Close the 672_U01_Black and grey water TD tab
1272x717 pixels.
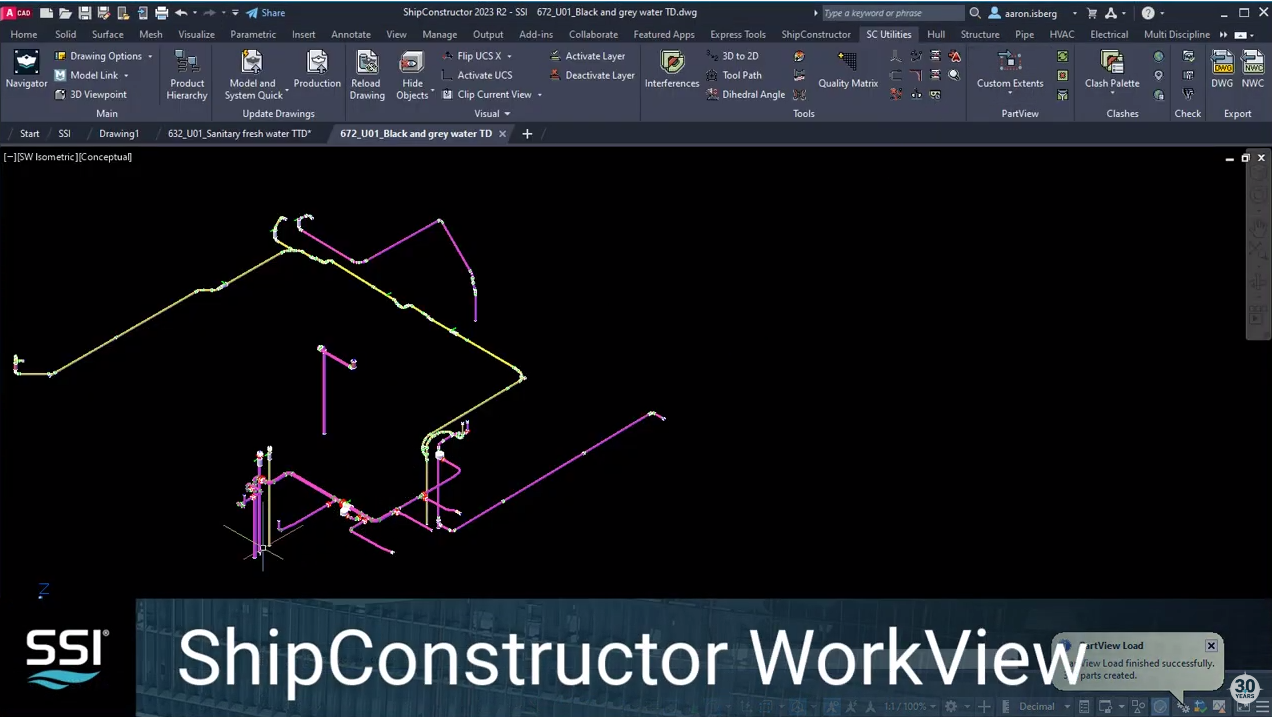[x=502, y=133]
